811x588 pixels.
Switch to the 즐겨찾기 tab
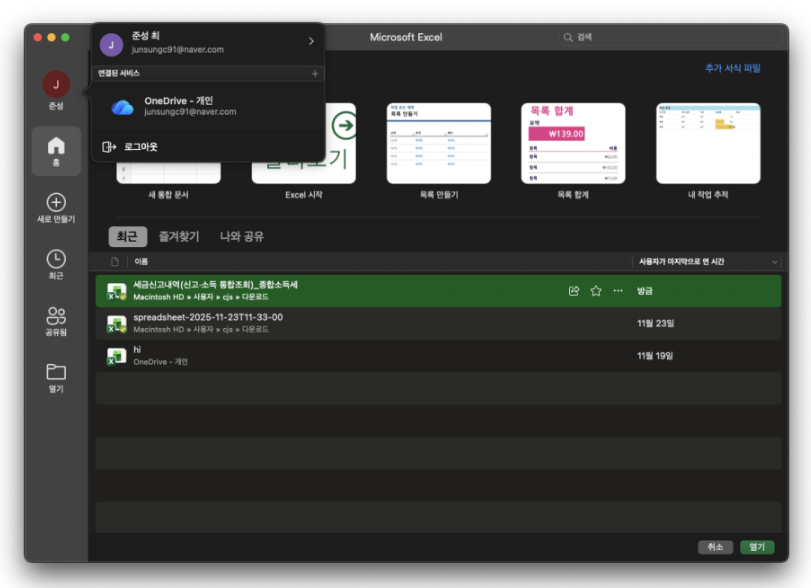pyautogui.click(x=181, y=237)
